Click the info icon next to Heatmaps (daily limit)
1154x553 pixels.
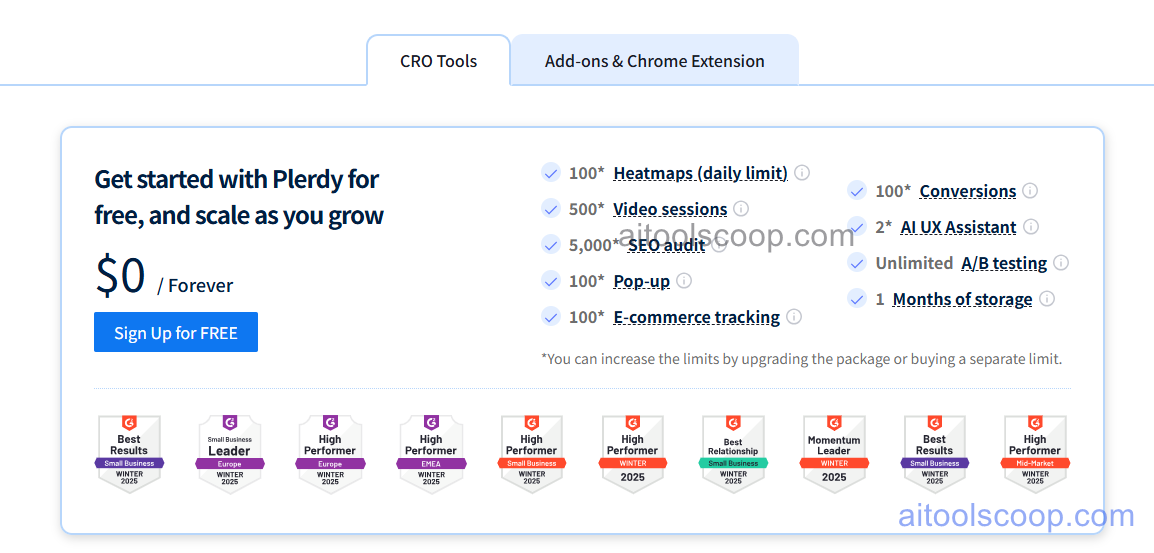coord(802,173)
